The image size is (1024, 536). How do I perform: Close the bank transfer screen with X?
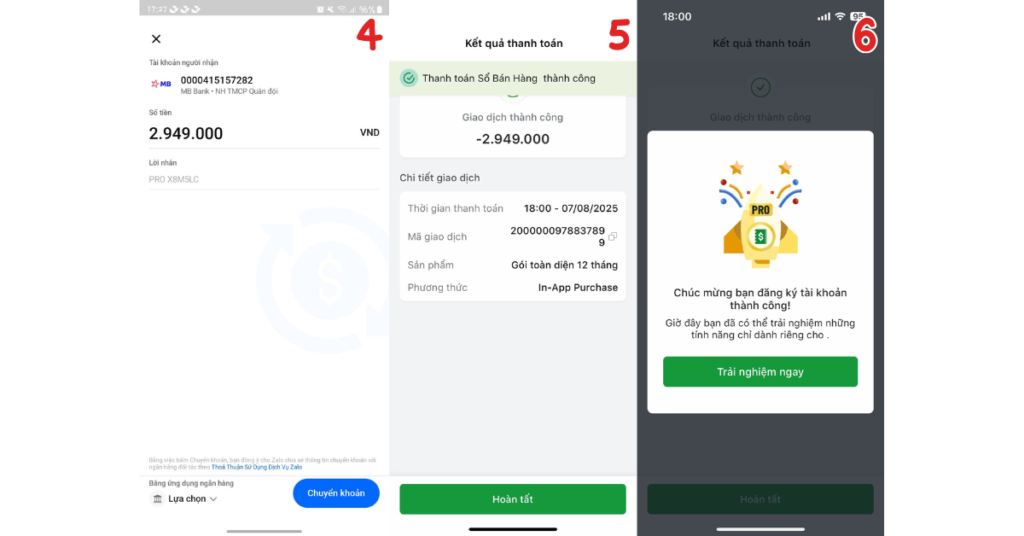pyautogui.click(x=156, y=39)
